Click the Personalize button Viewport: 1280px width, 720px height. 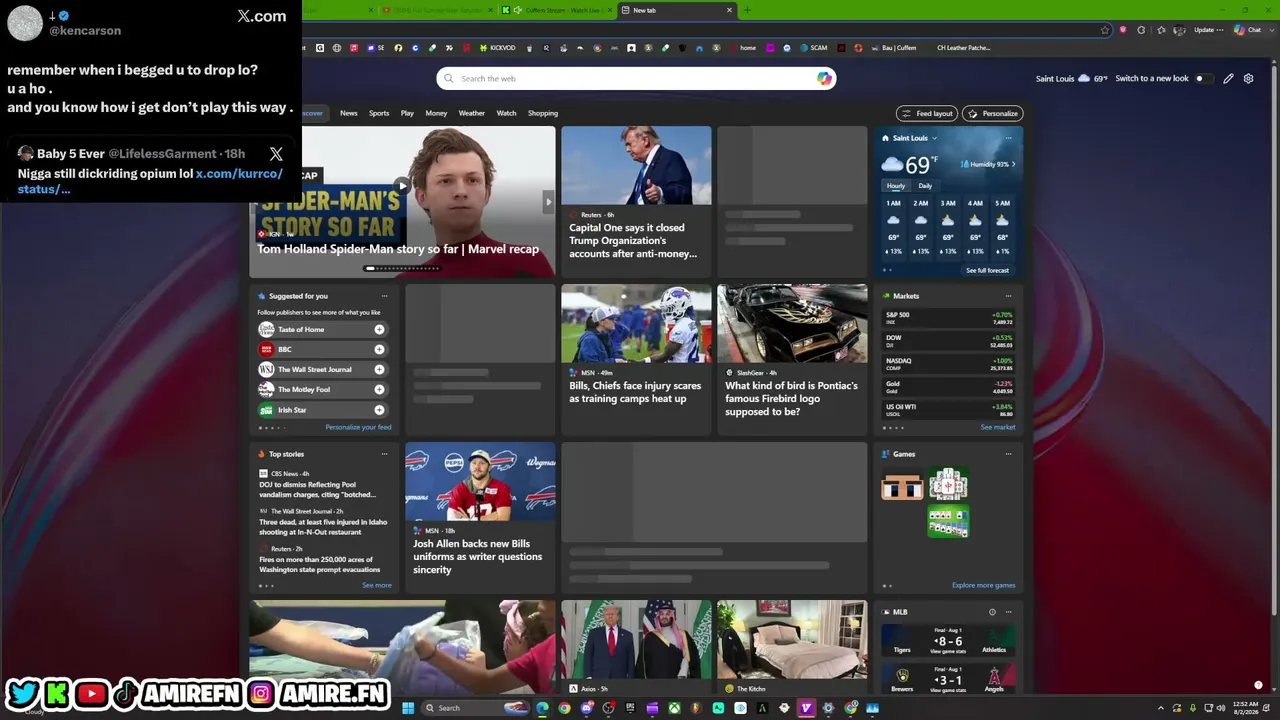pyautogui.click(x=992, y=113)
